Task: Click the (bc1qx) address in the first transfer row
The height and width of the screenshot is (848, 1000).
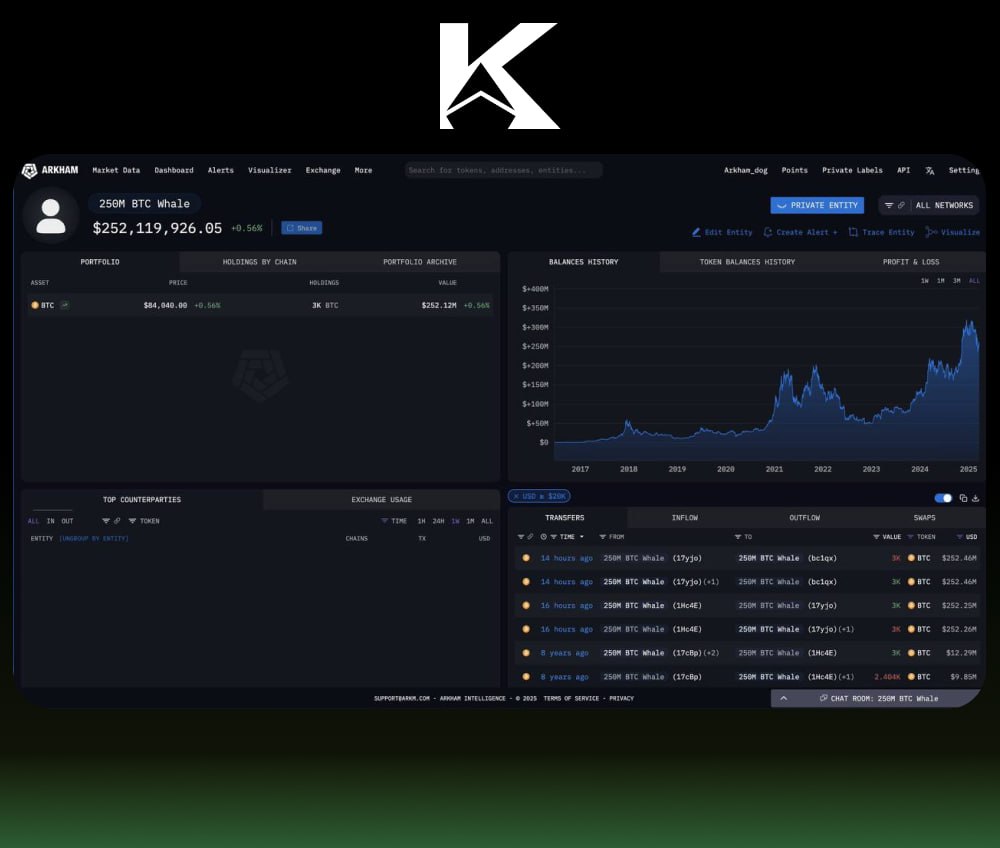Action: click(x=822, y=558)
